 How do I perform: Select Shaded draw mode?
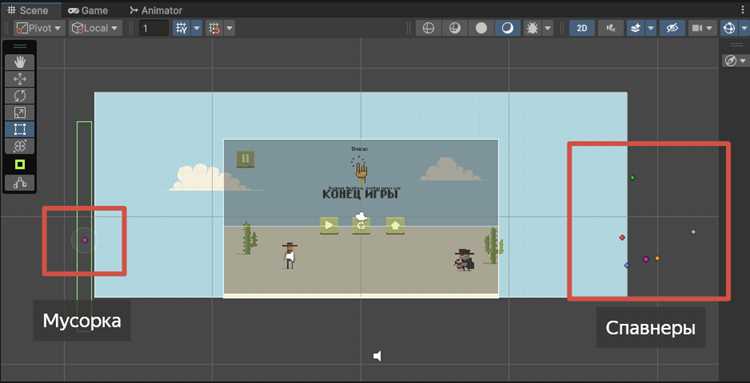507,28
